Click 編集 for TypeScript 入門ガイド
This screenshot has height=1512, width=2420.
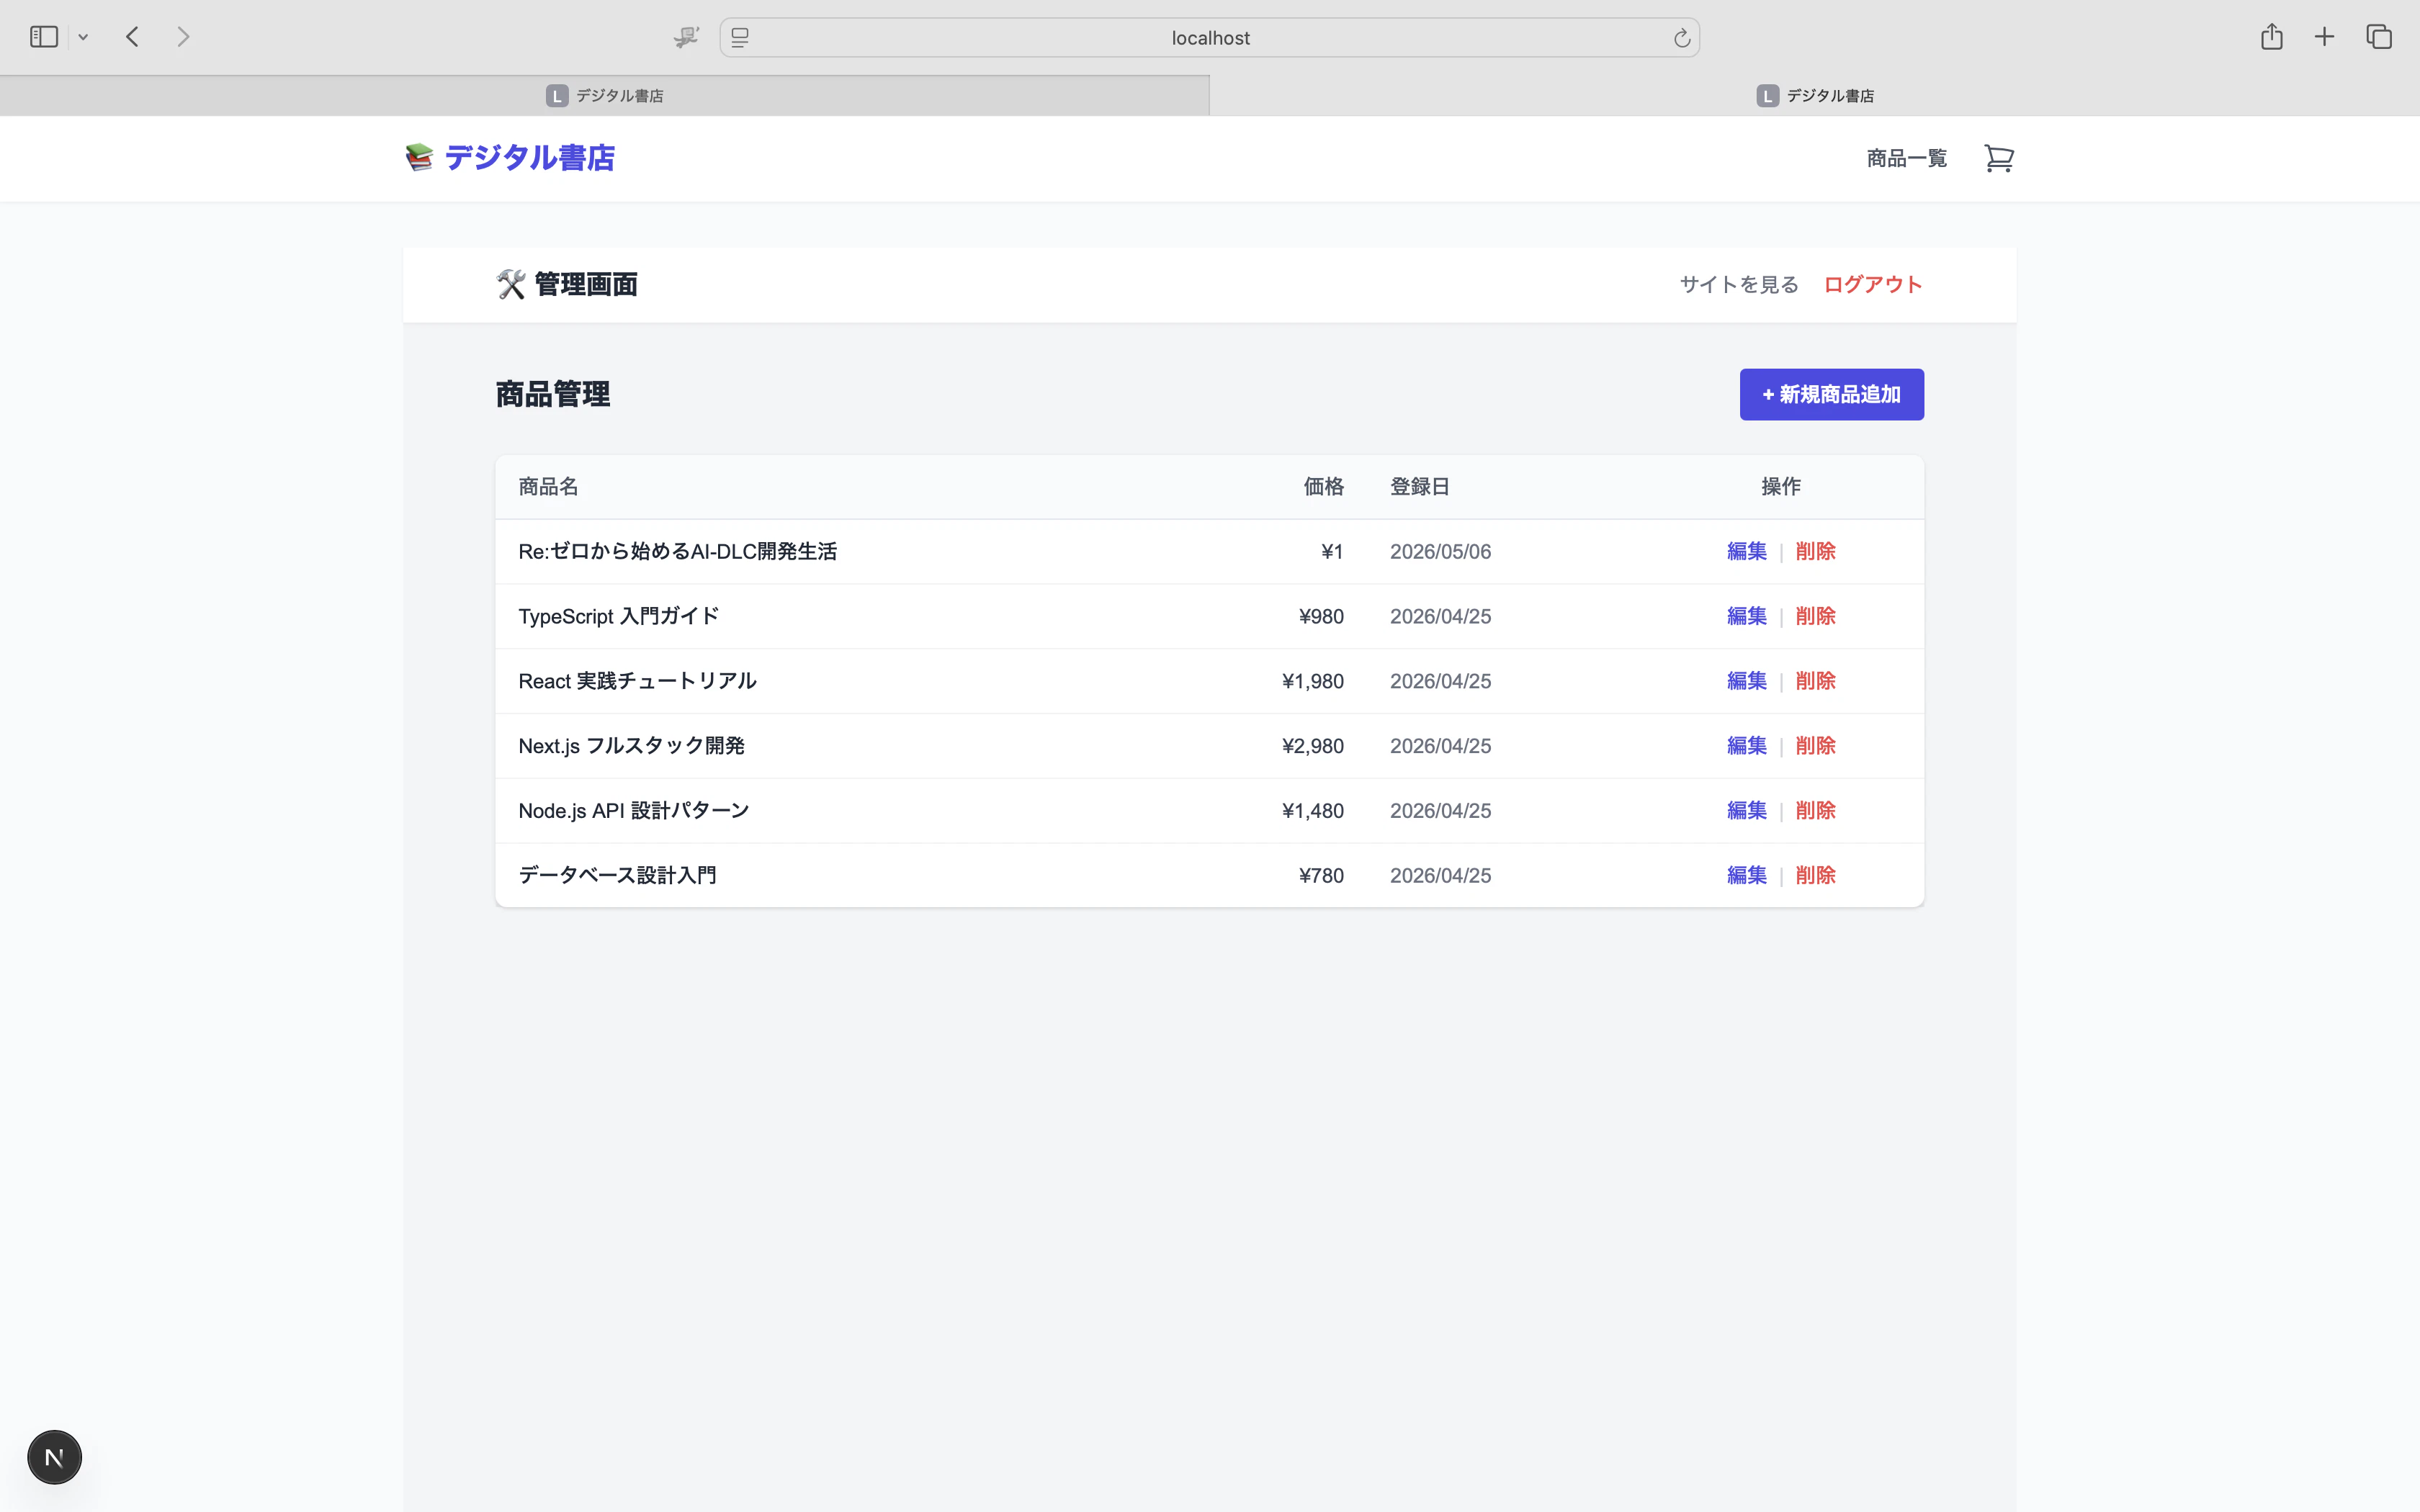[1746, 616]
